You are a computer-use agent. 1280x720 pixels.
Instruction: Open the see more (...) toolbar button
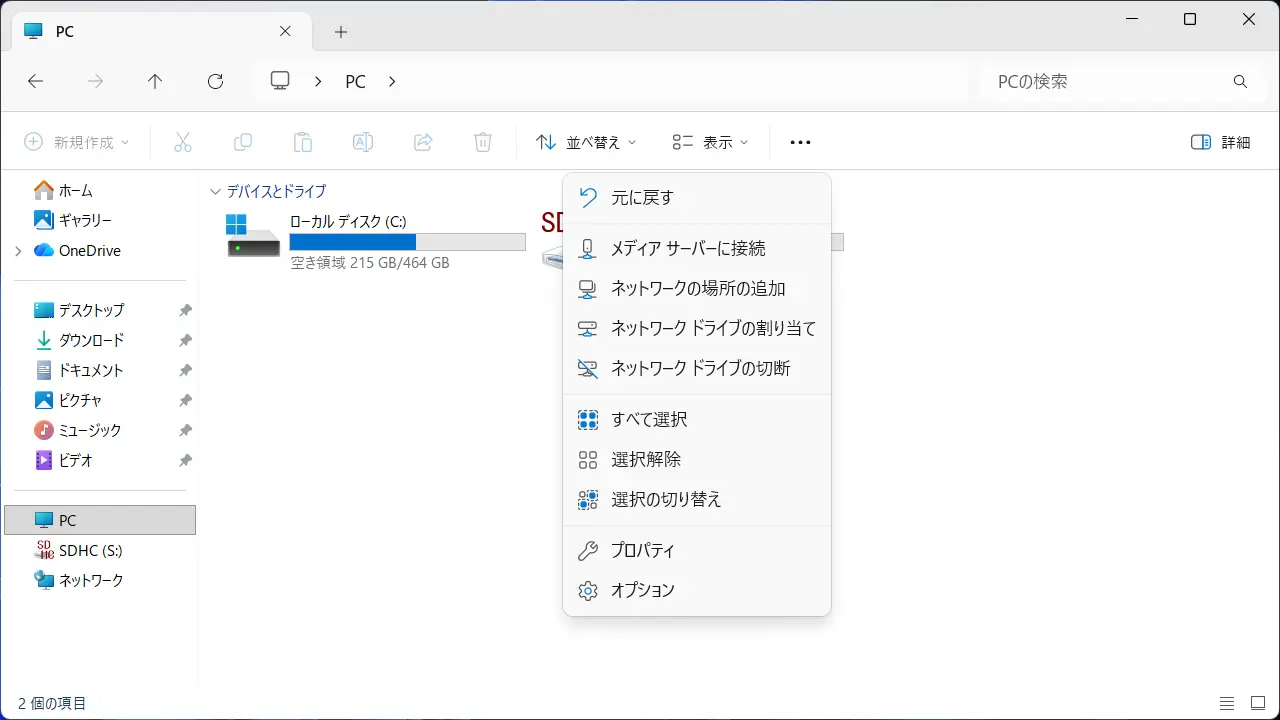(800, 143)
